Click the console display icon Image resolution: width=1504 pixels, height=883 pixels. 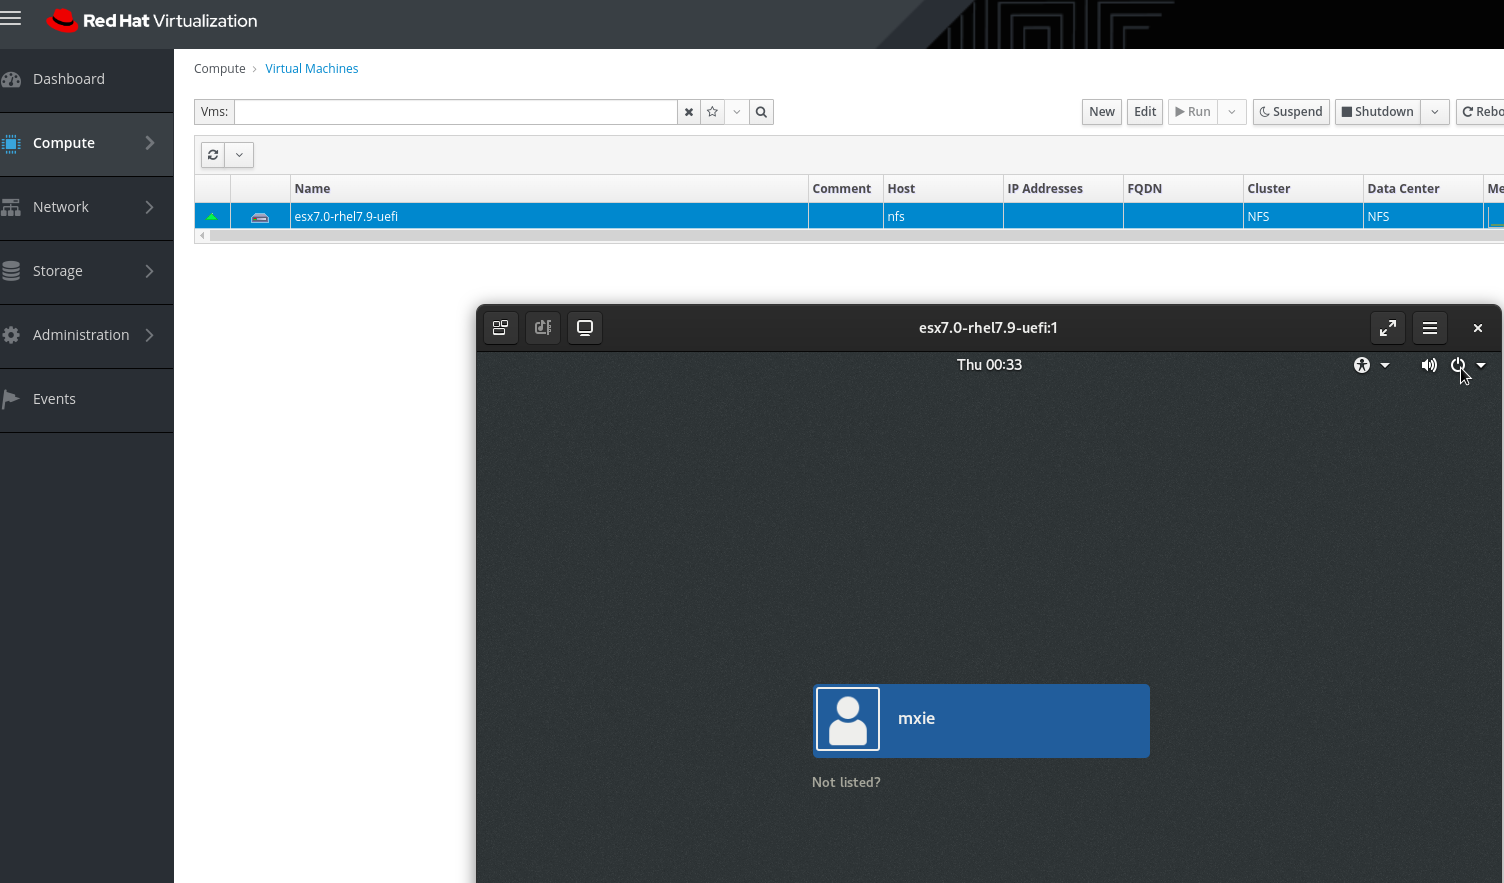pyautogui.click(x=585, y=328)
